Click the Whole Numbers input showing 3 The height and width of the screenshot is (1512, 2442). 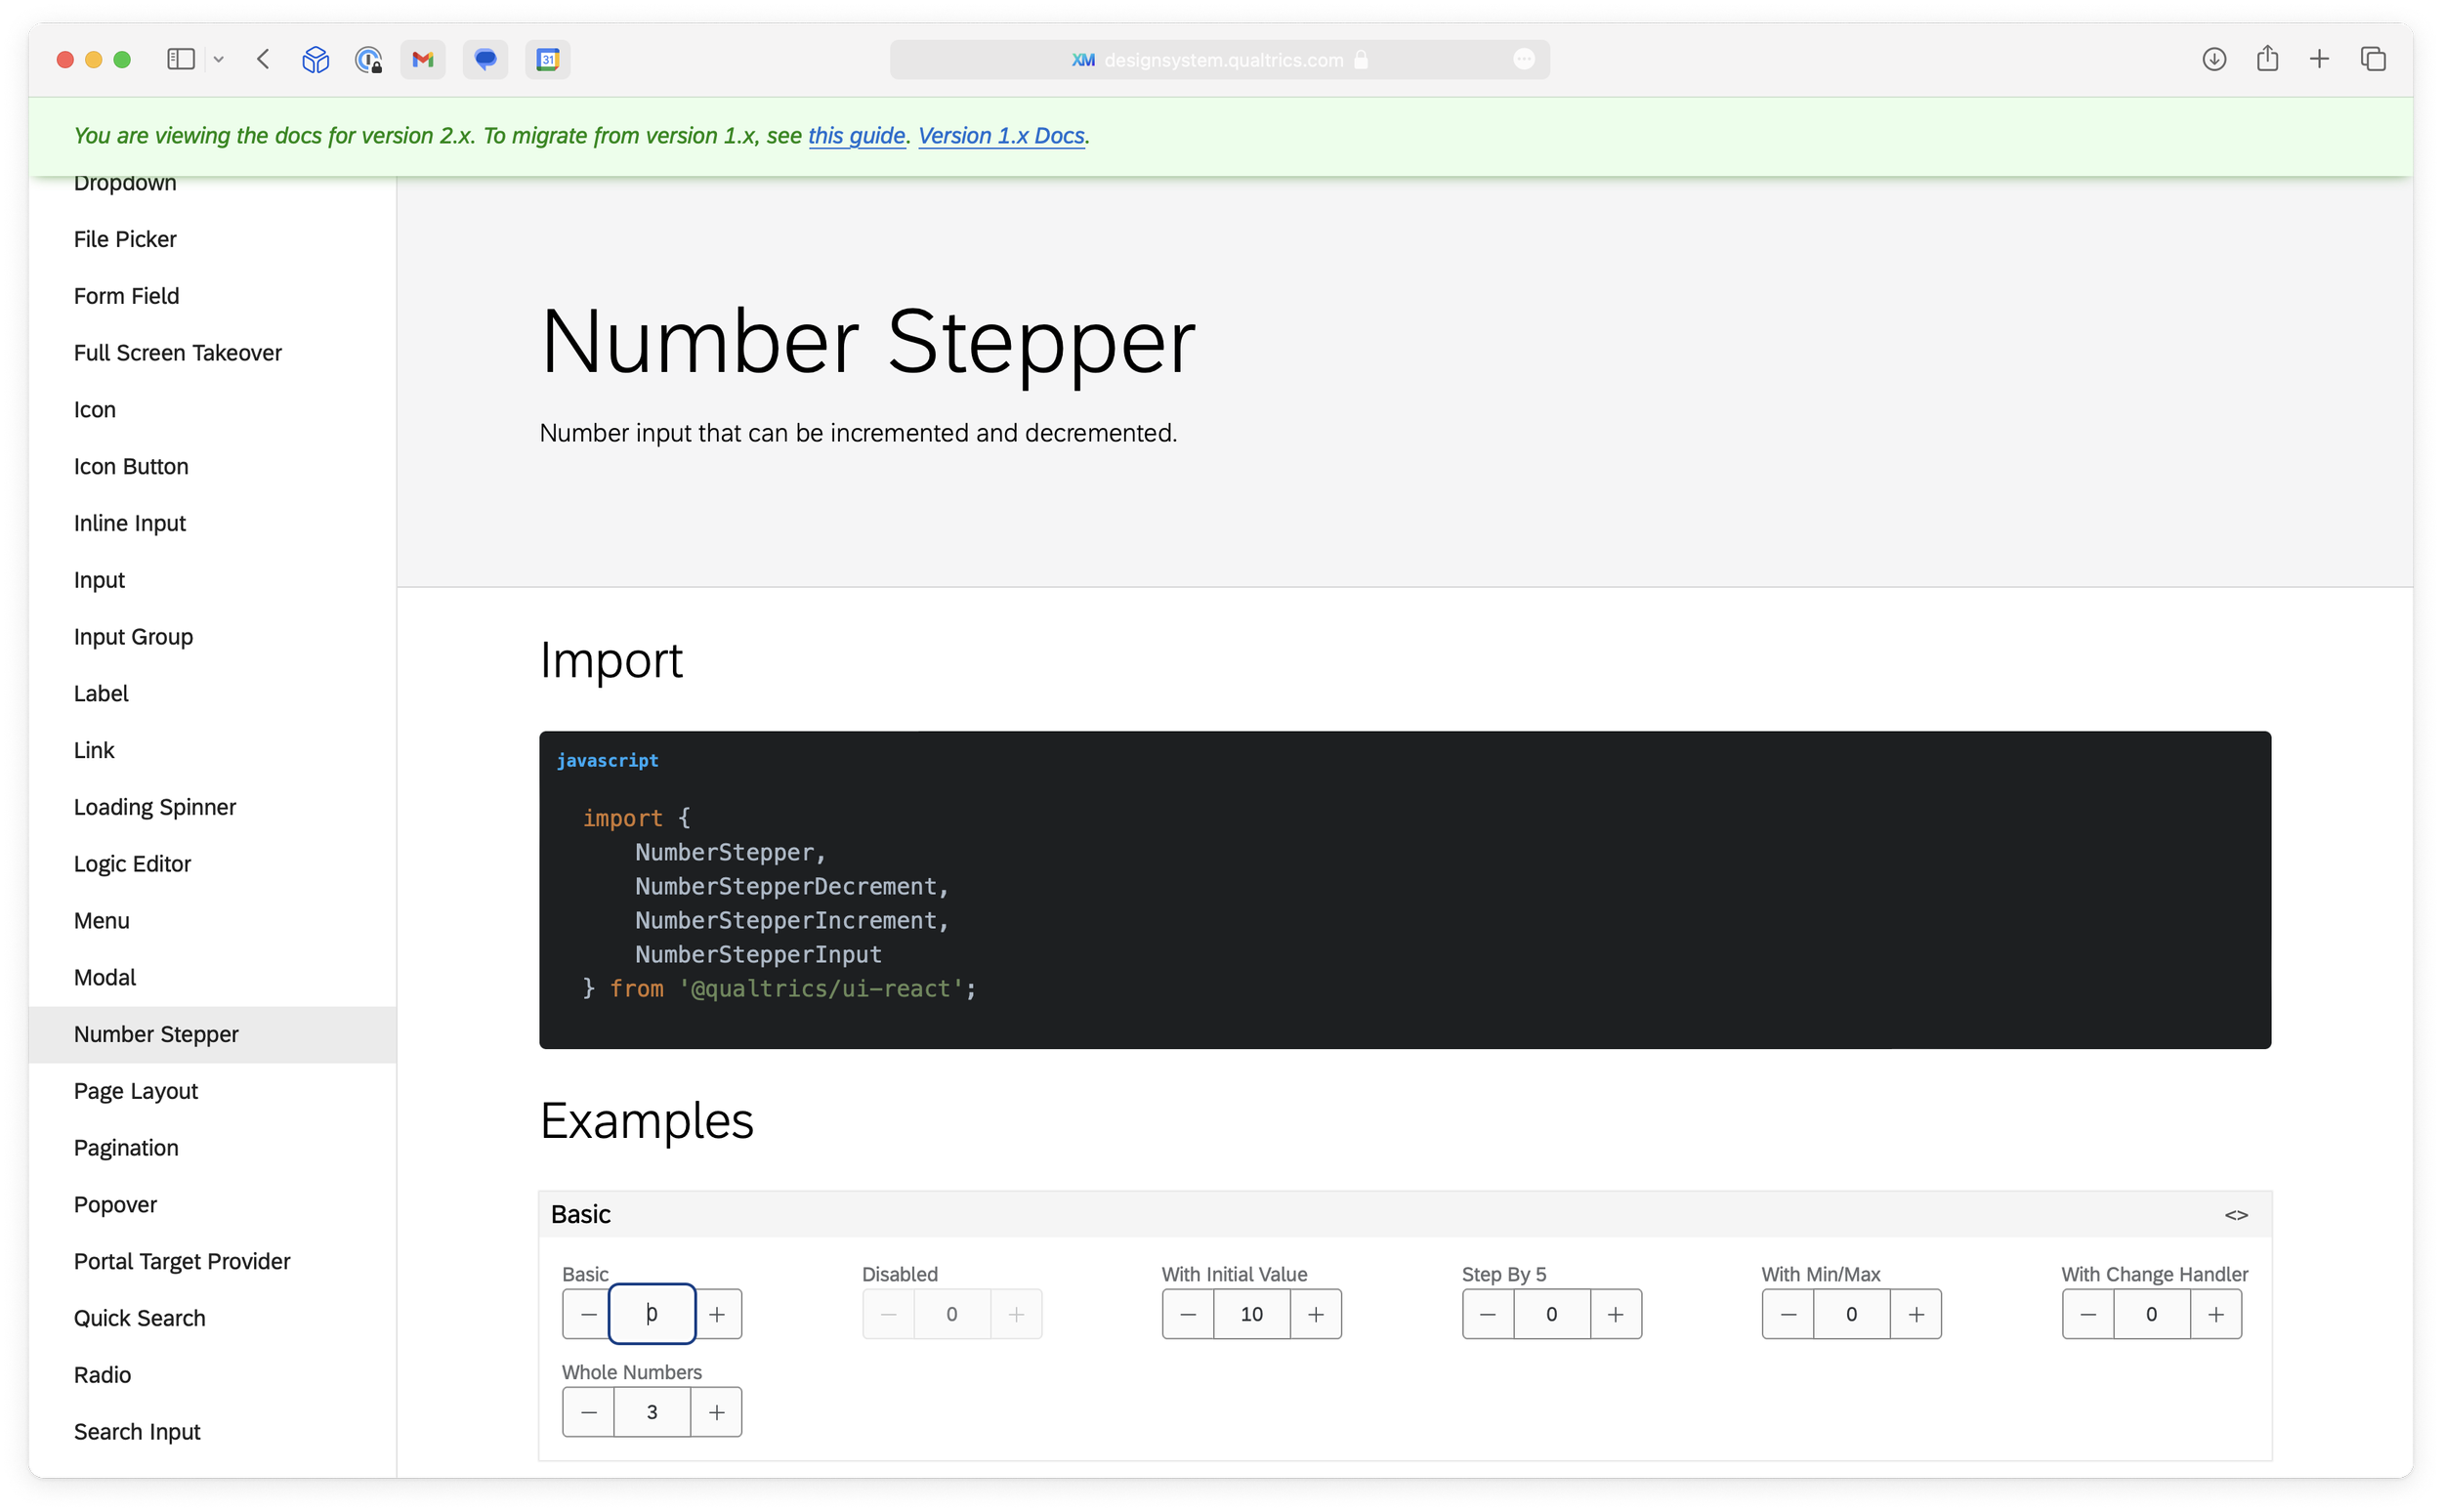click(x=652, y=1412)
